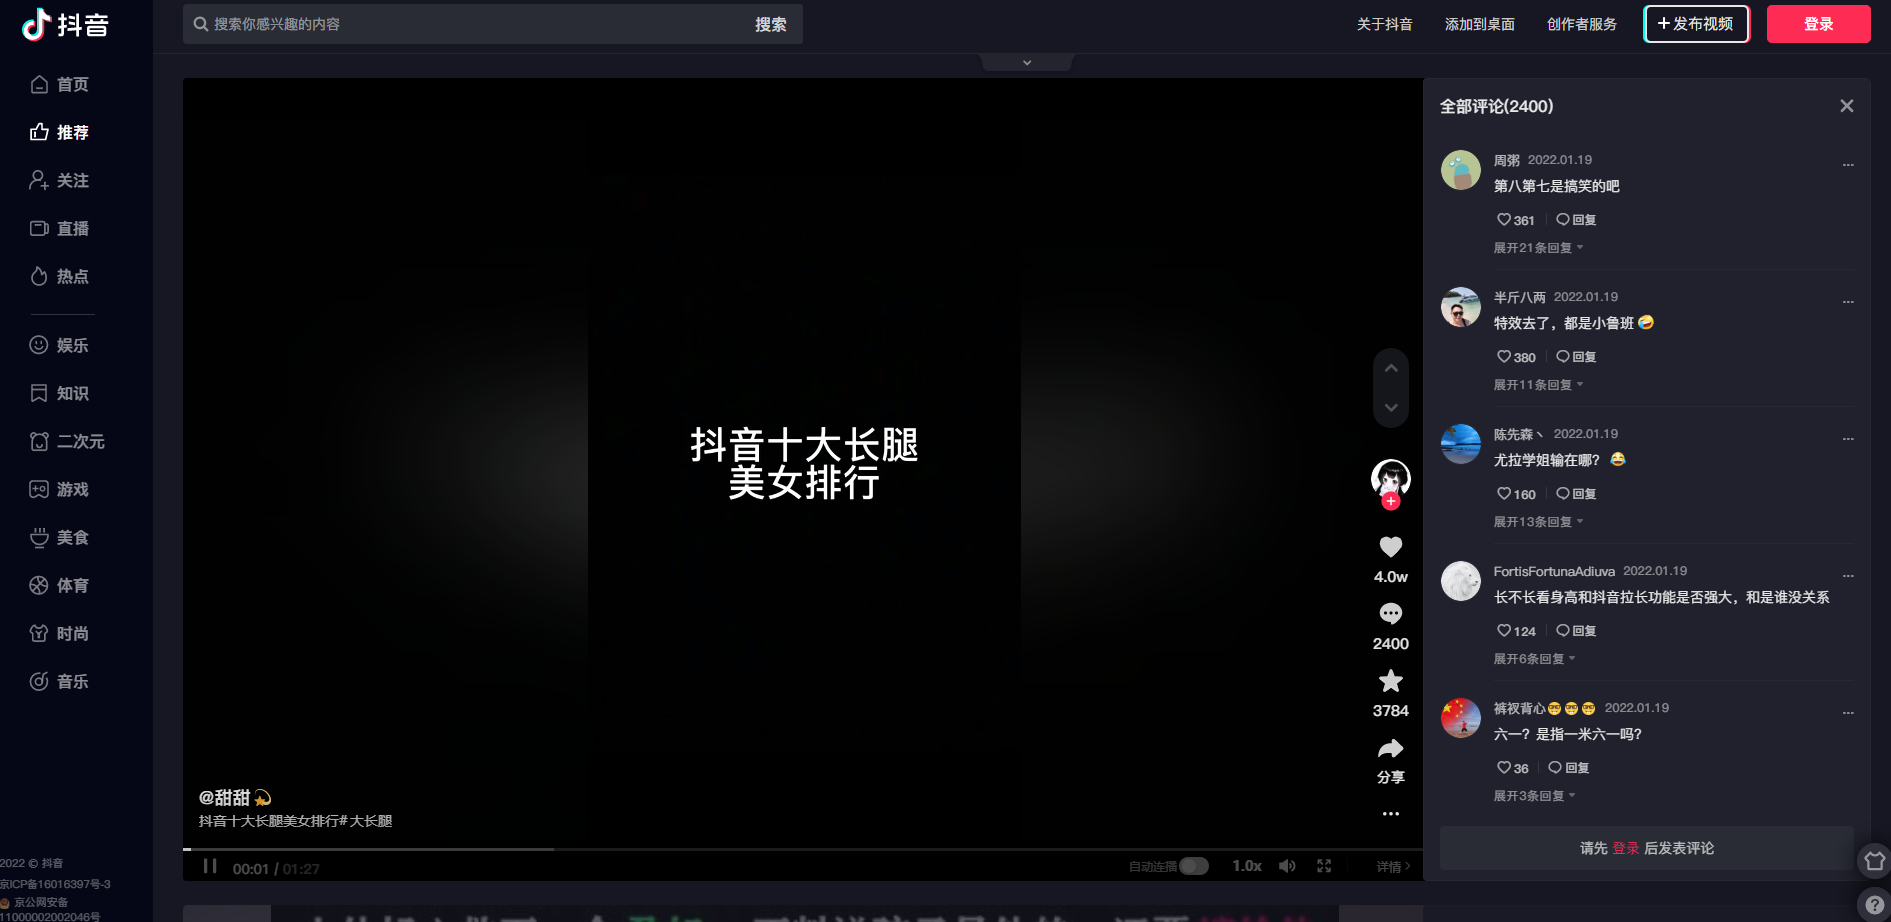Screen dimensions: 1891x922
Task: Open the 创作者服务 link
Action: point(1581,24)
